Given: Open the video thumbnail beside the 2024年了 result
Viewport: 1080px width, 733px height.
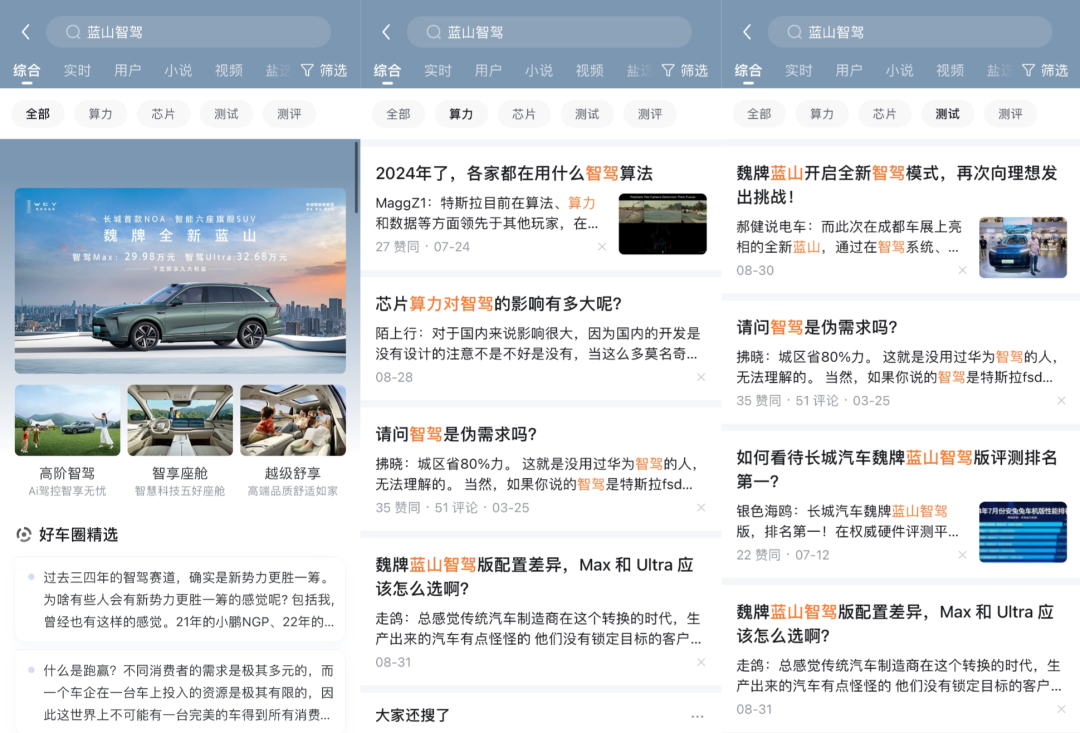Looking at the screenshot, I should (x=663, y=224).
